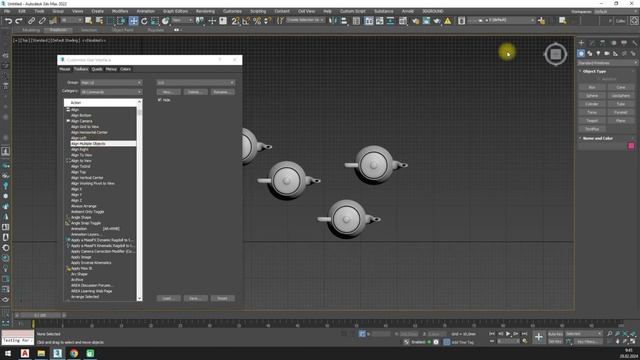The image size is (640, 360).
Task: Activate the Select Object tool
Action: [x=89, y=21]
